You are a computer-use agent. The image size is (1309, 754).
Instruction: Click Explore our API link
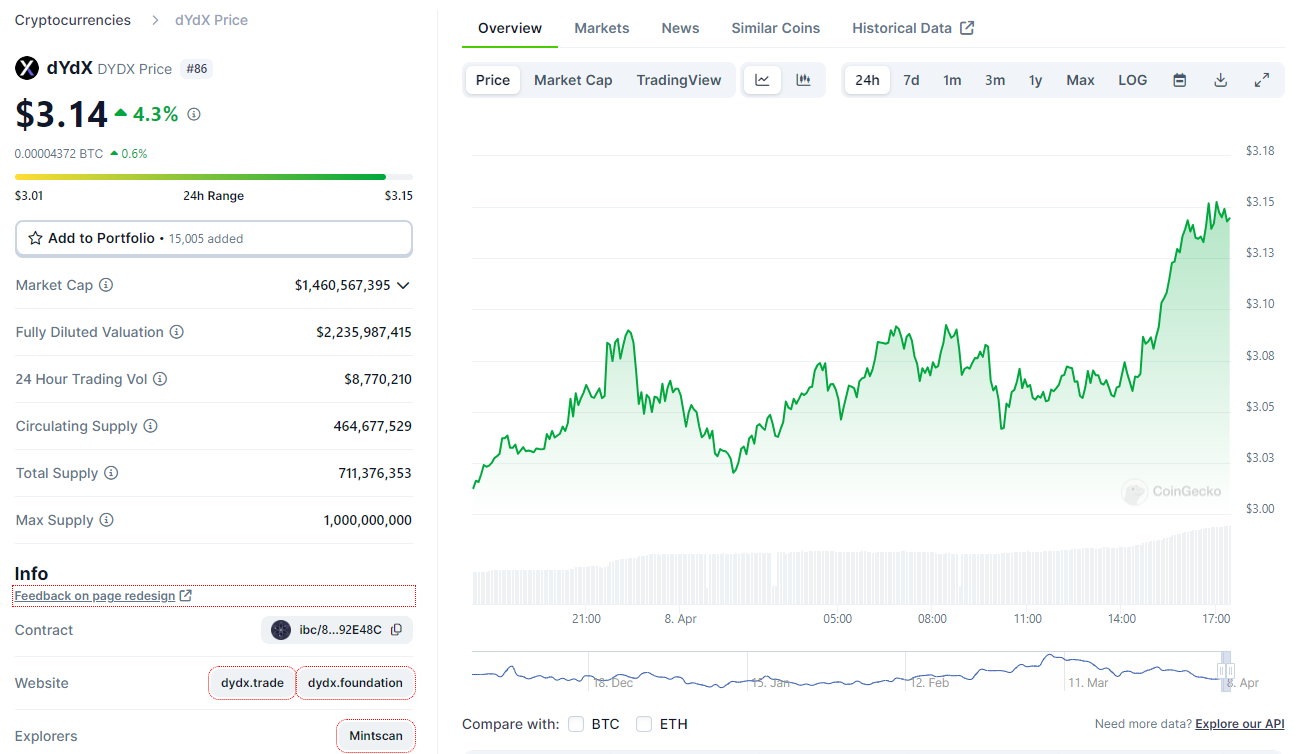pos(1240,724)
